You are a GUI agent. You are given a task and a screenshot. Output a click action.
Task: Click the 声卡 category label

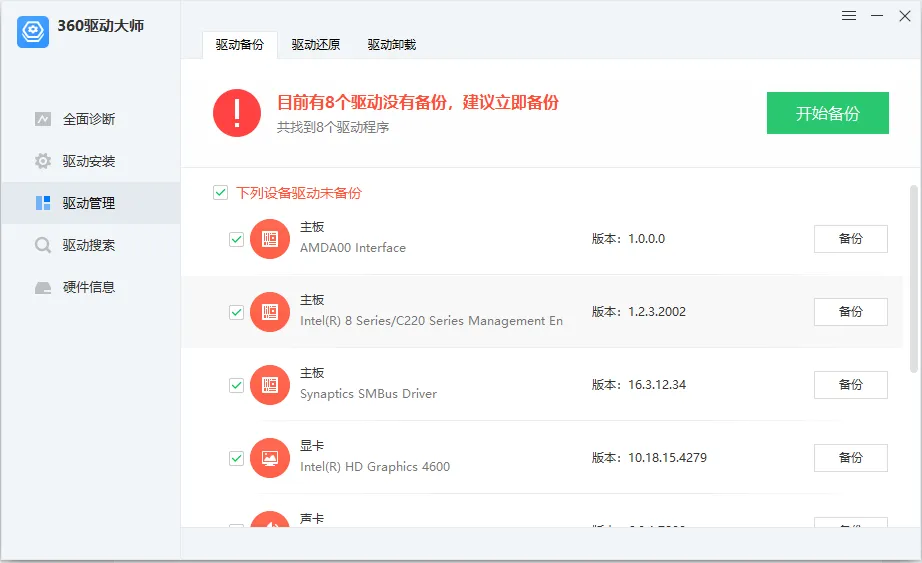click(x=312, y=519)
